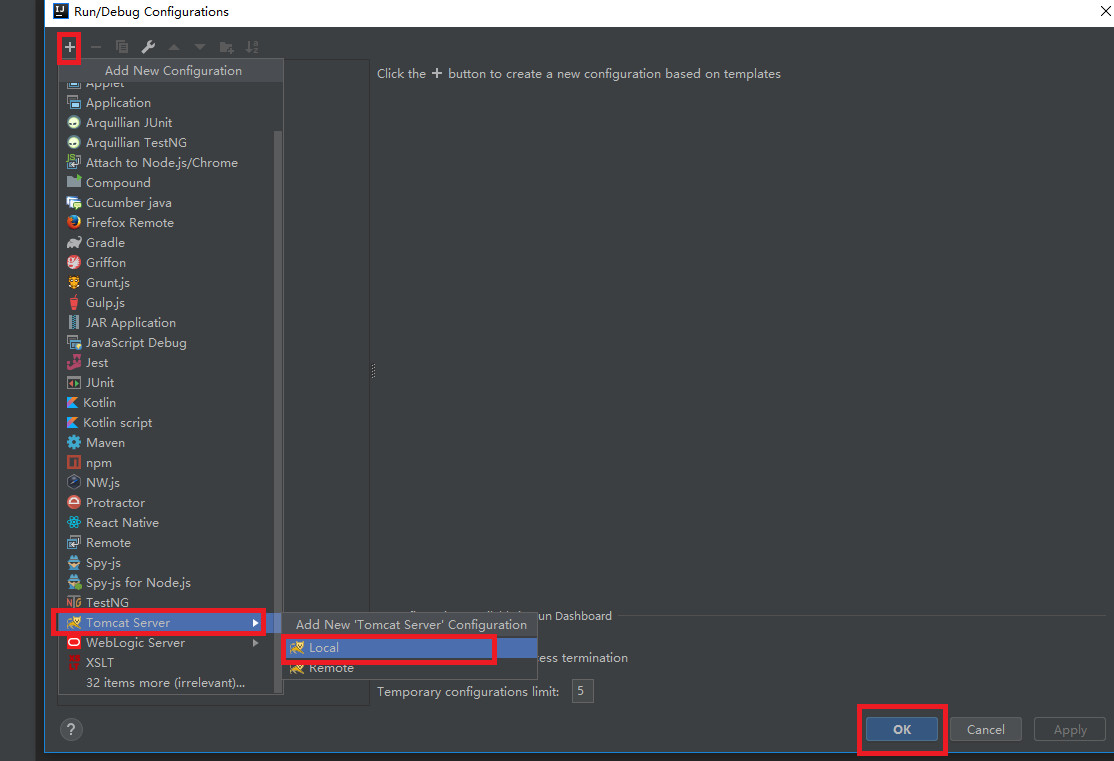This screenshot has height=761, width=1114.
Task: Click the Kotlin logo icon
Action: 72,402
